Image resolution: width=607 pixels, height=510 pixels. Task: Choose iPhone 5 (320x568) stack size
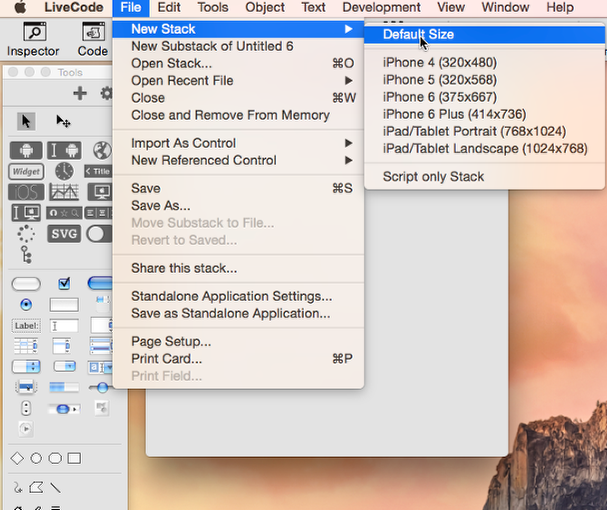click(484, 80)
